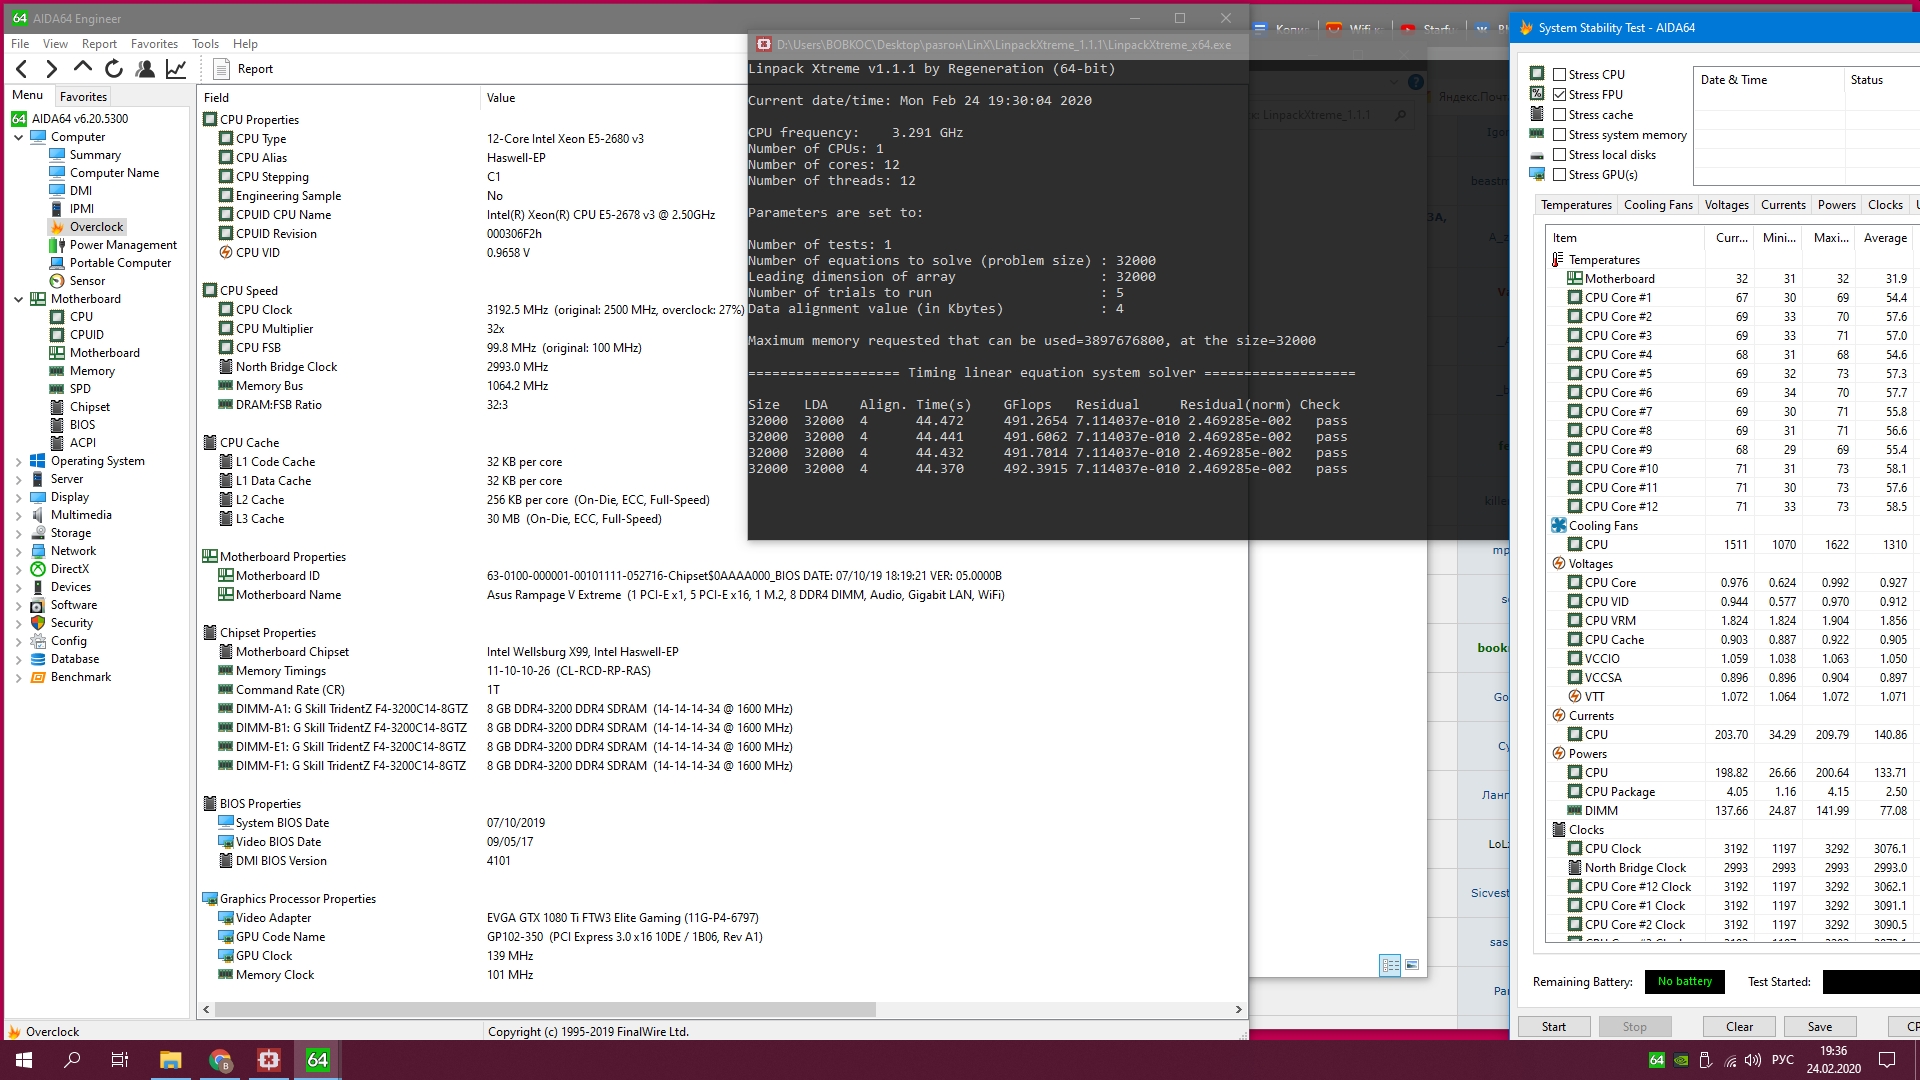
Task: Expand the Benchmark tree node
Action: tap(19, 677)
